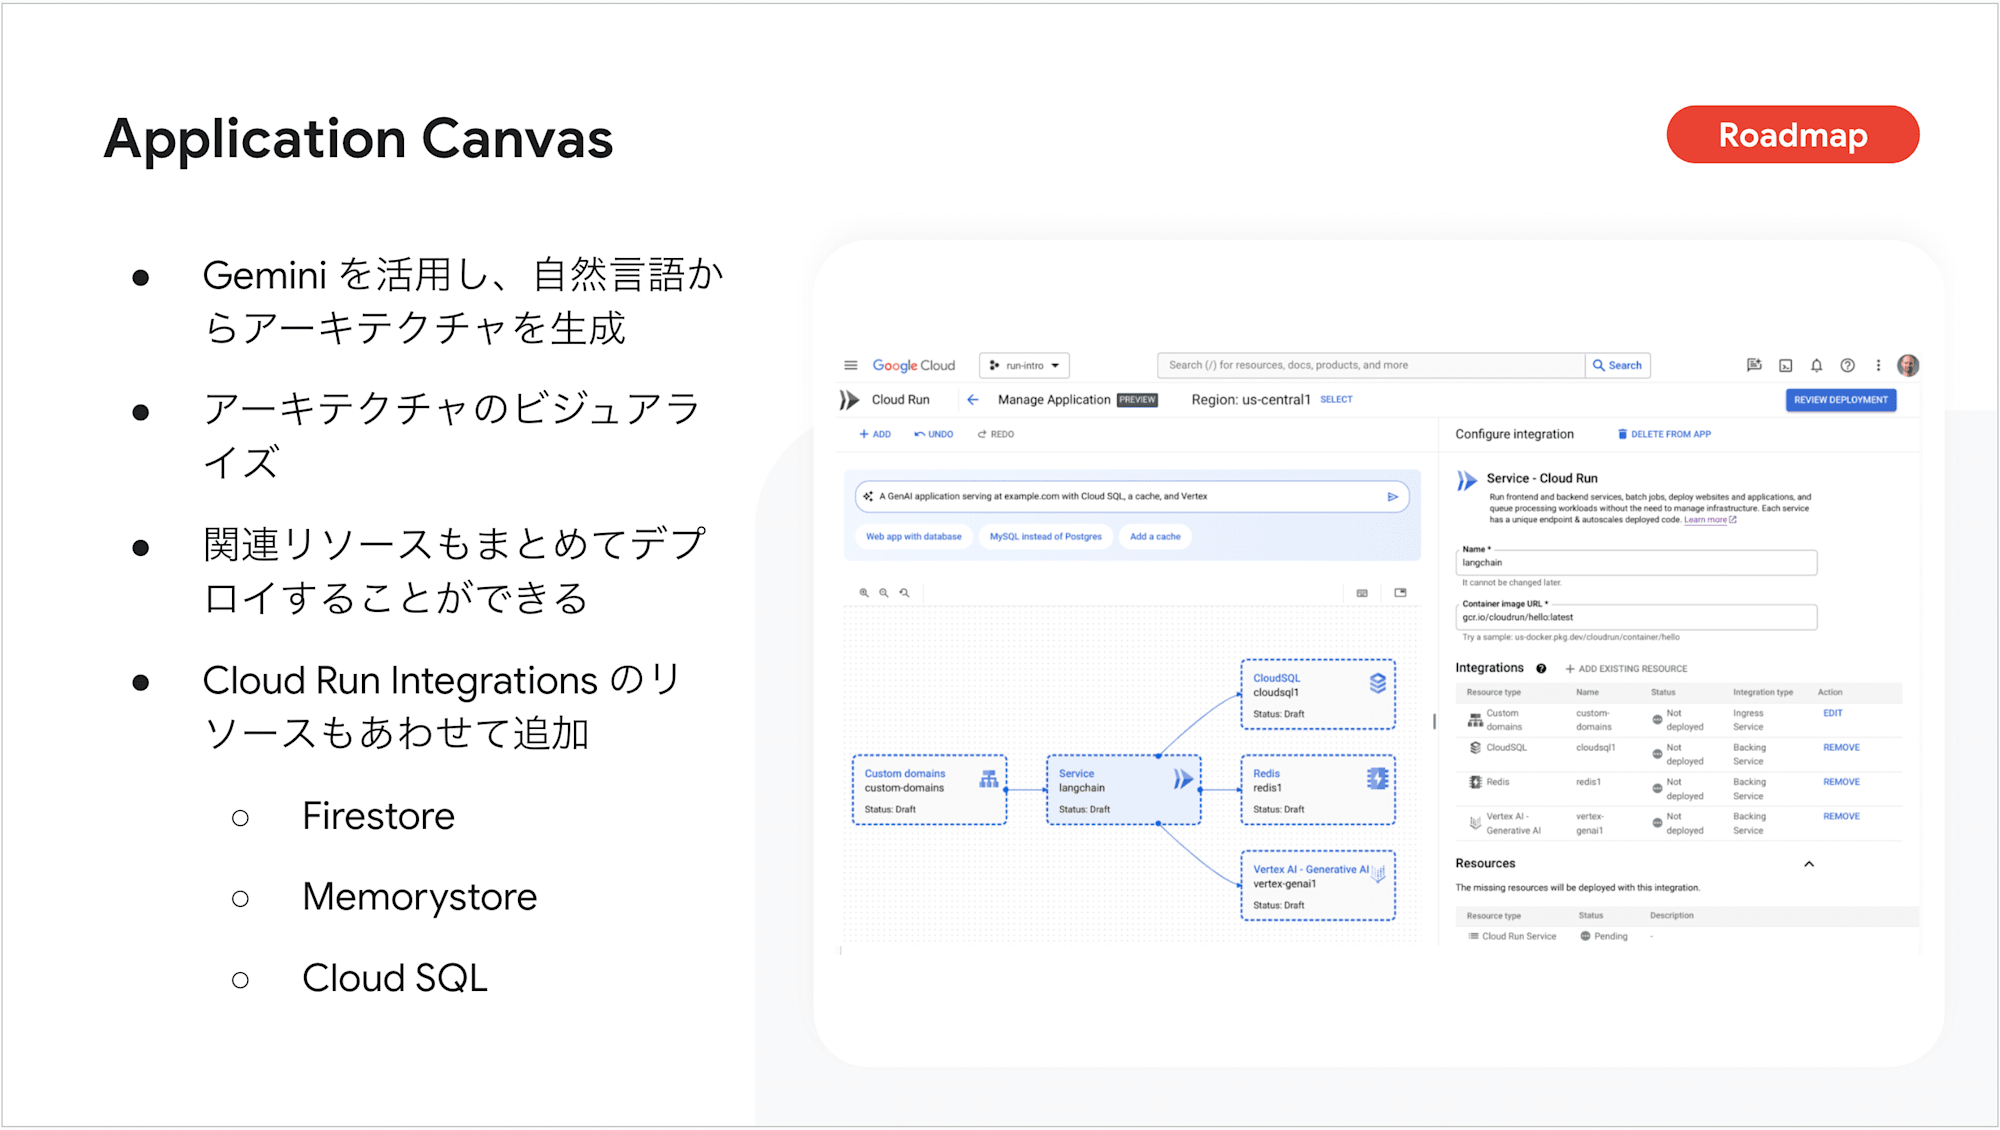Screen dimensions: 2000x1130
Task: Select the 'Web app with database' suggestion chip
Action: pos(913,537)
